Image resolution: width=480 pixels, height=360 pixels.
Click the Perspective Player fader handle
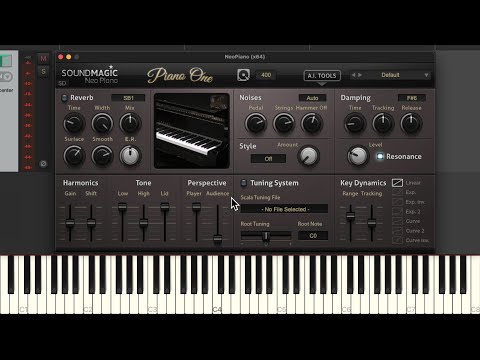[196, 207]
